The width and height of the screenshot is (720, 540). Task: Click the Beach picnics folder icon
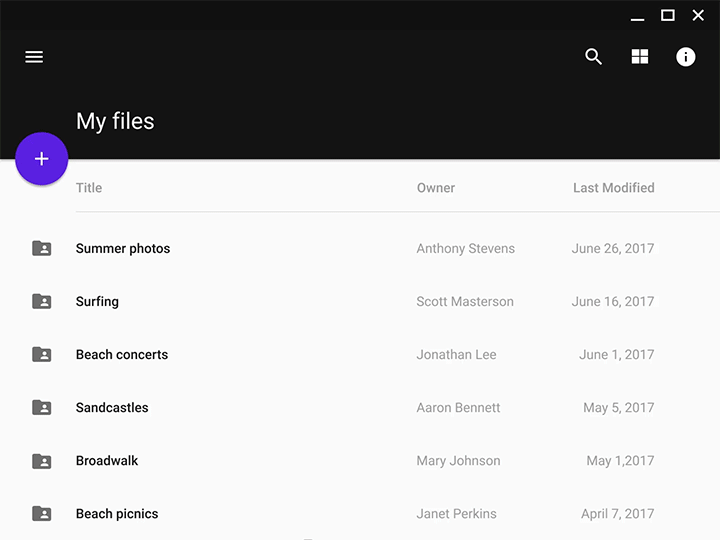41,514
